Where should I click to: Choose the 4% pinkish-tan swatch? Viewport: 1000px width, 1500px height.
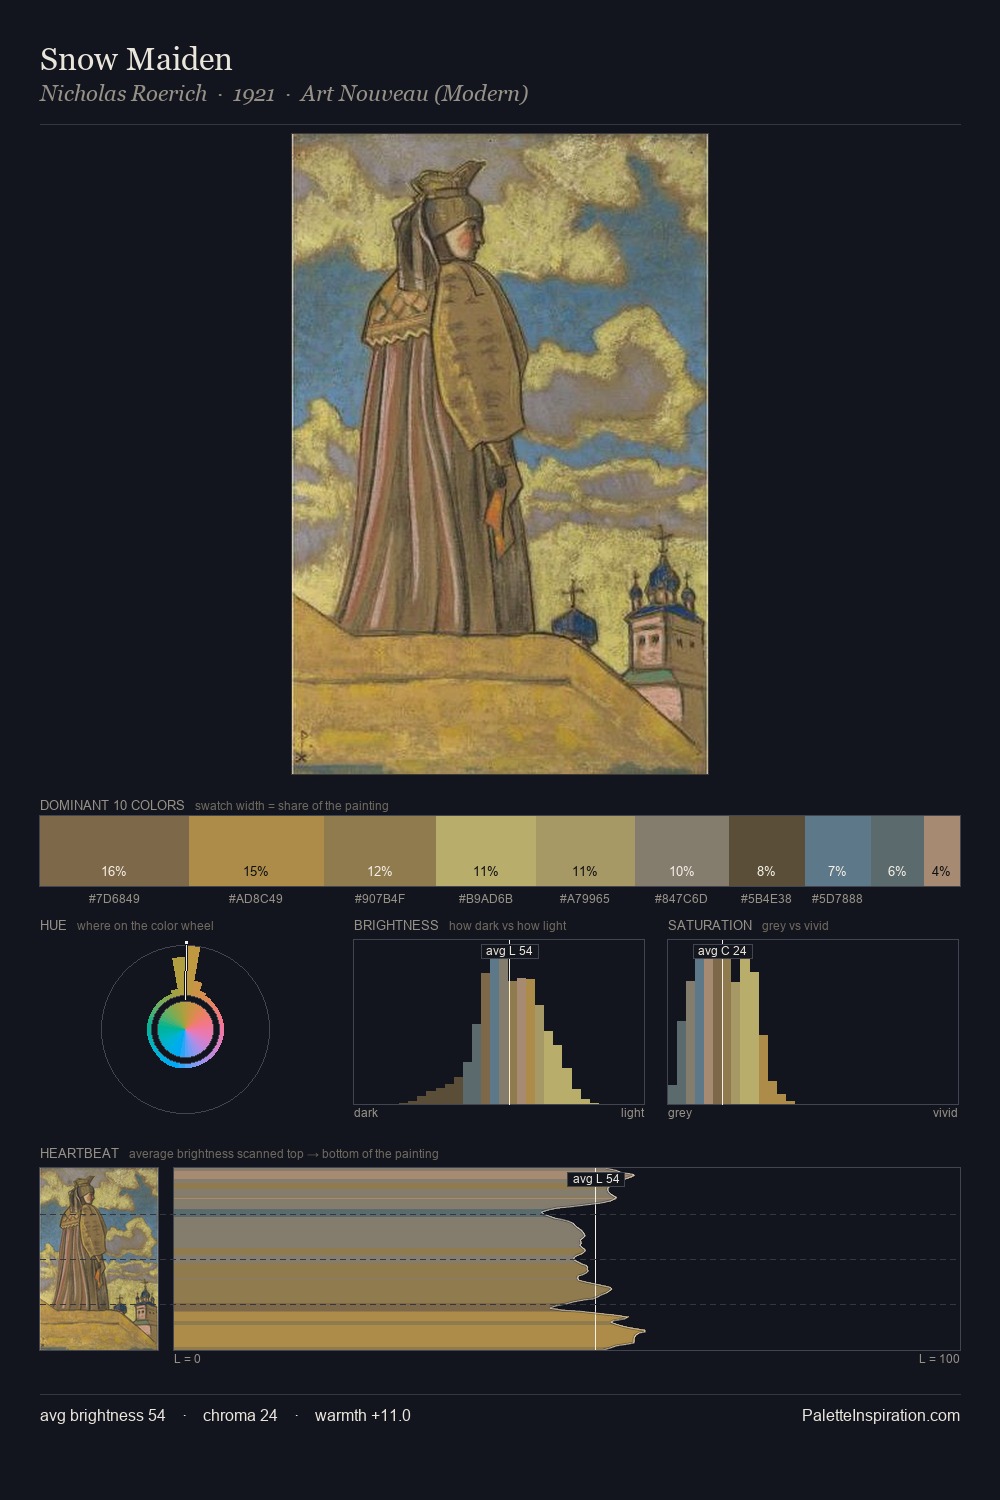pyautogui.click(x=942, y=851)
